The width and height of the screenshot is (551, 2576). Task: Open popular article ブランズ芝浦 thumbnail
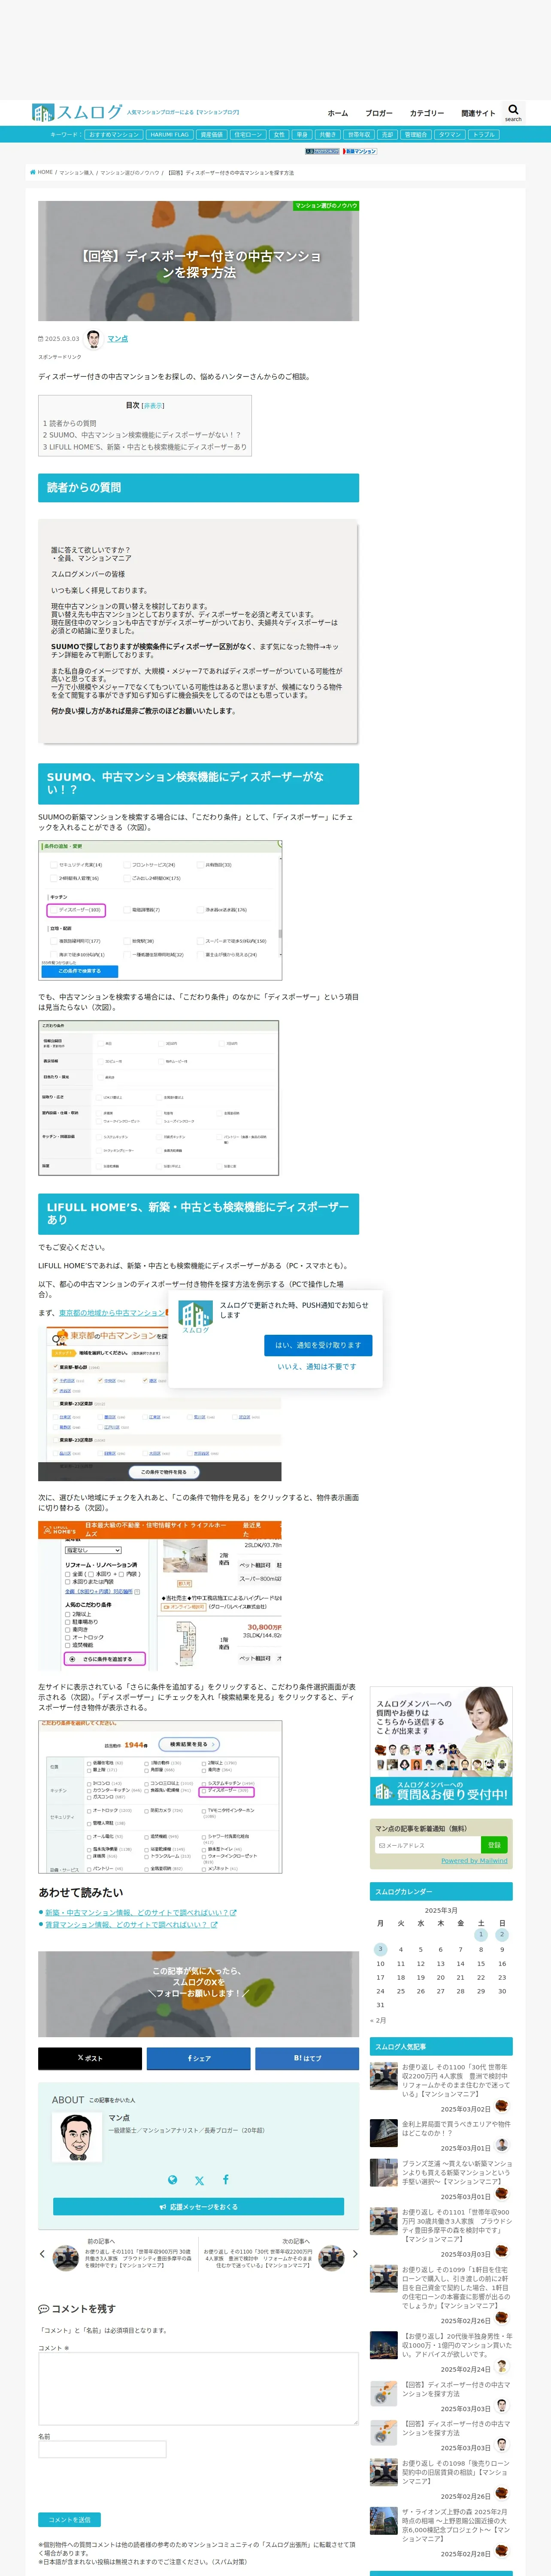pyautogui.click(x=384, y=2173)
